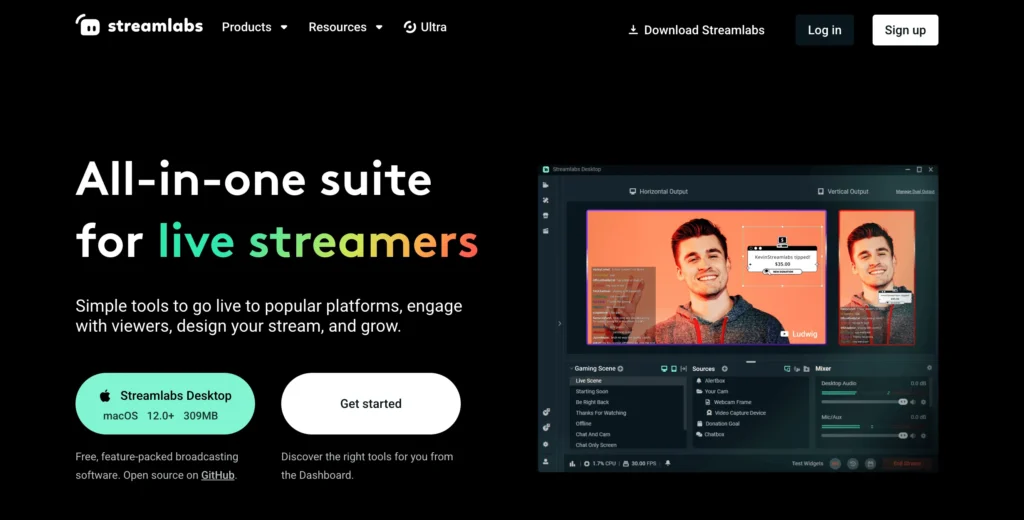Viewport: 1024px width, 520px height.
Task: Click the icon right of vertical display toggle
Action: click(x=683, y=368)
